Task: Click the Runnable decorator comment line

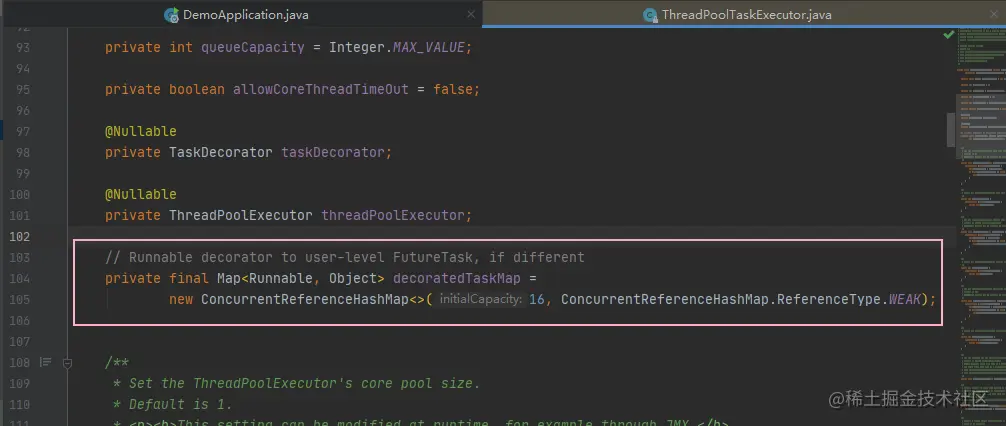Action: pyautogui.click(x=345, y=257)
